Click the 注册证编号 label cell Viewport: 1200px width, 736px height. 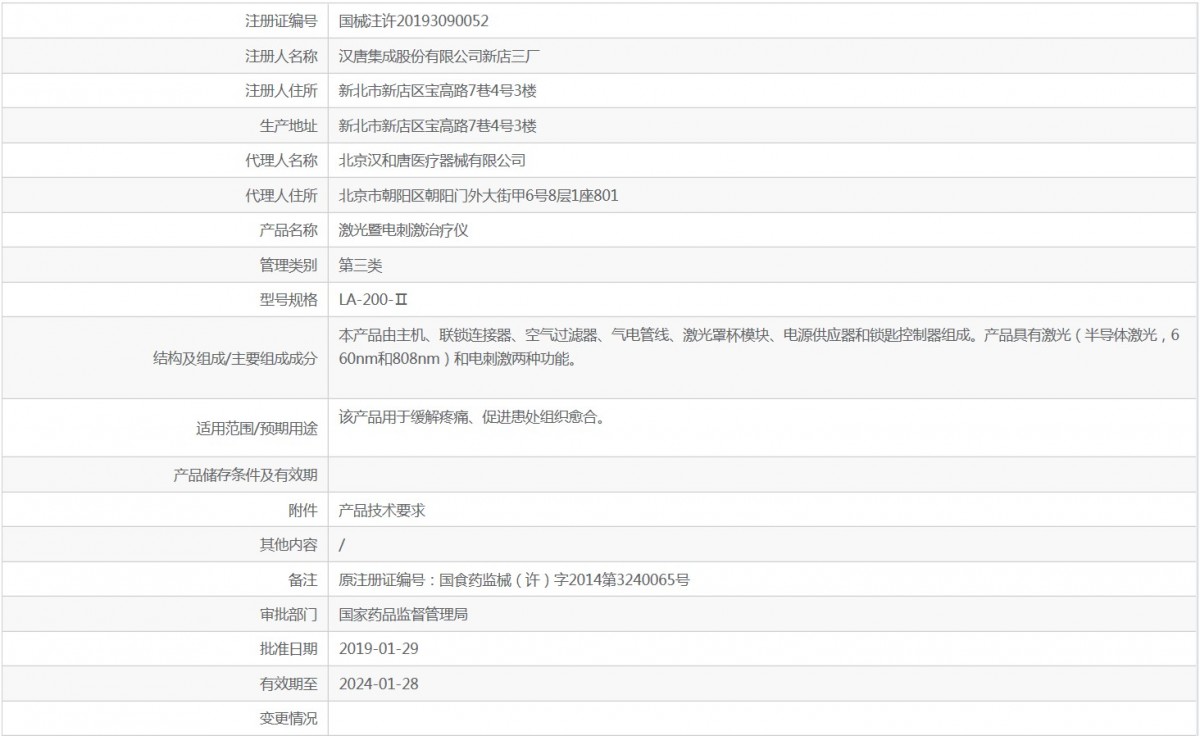tap(282, 20)
